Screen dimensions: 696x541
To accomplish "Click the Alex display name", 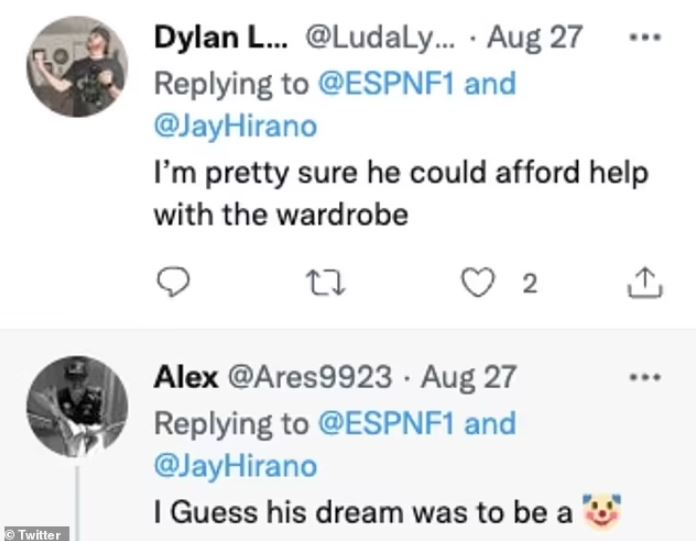I will 185,378.
